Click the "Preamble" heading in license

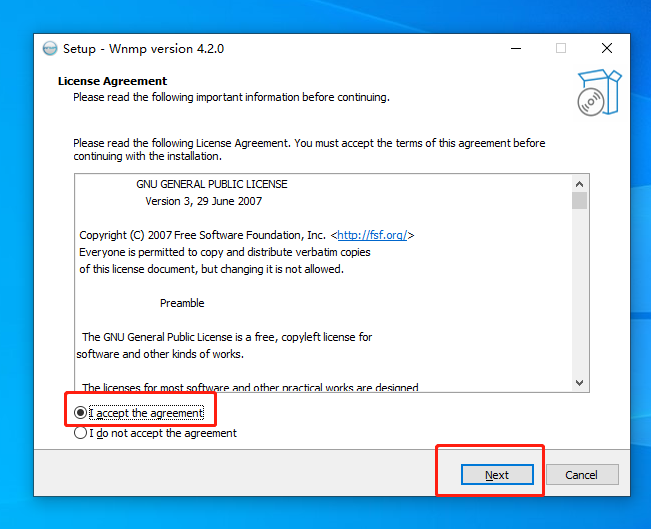coord(182,303)
